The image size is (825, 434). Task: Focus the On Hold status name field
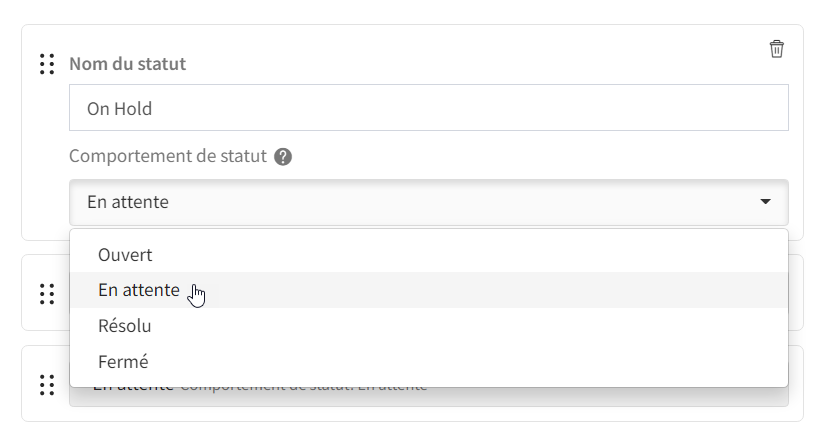[x=429, y=108]
